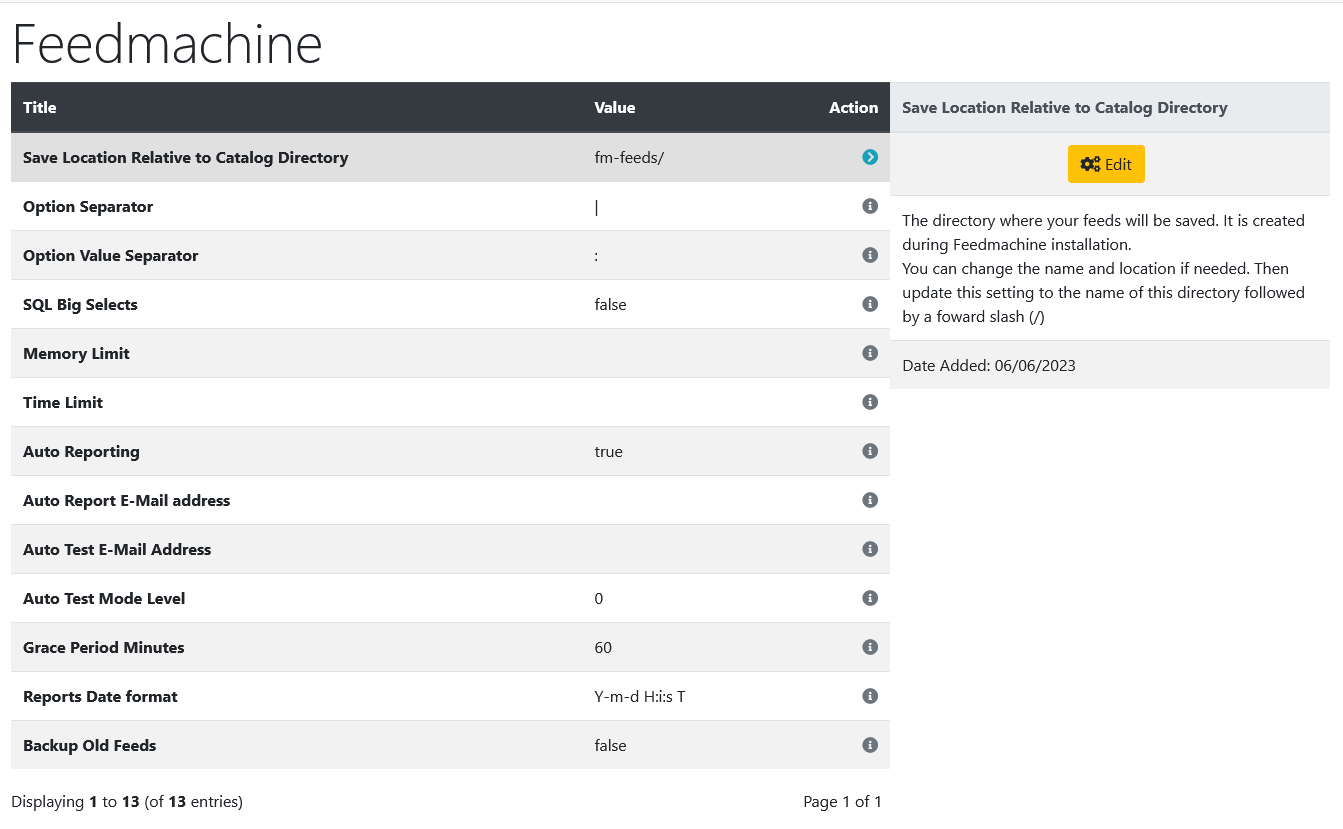Select info icon for Auto Report E-Mail address
Viewport: 1343px width, 829px height.
pyautogui.click(x=870, y=500)
